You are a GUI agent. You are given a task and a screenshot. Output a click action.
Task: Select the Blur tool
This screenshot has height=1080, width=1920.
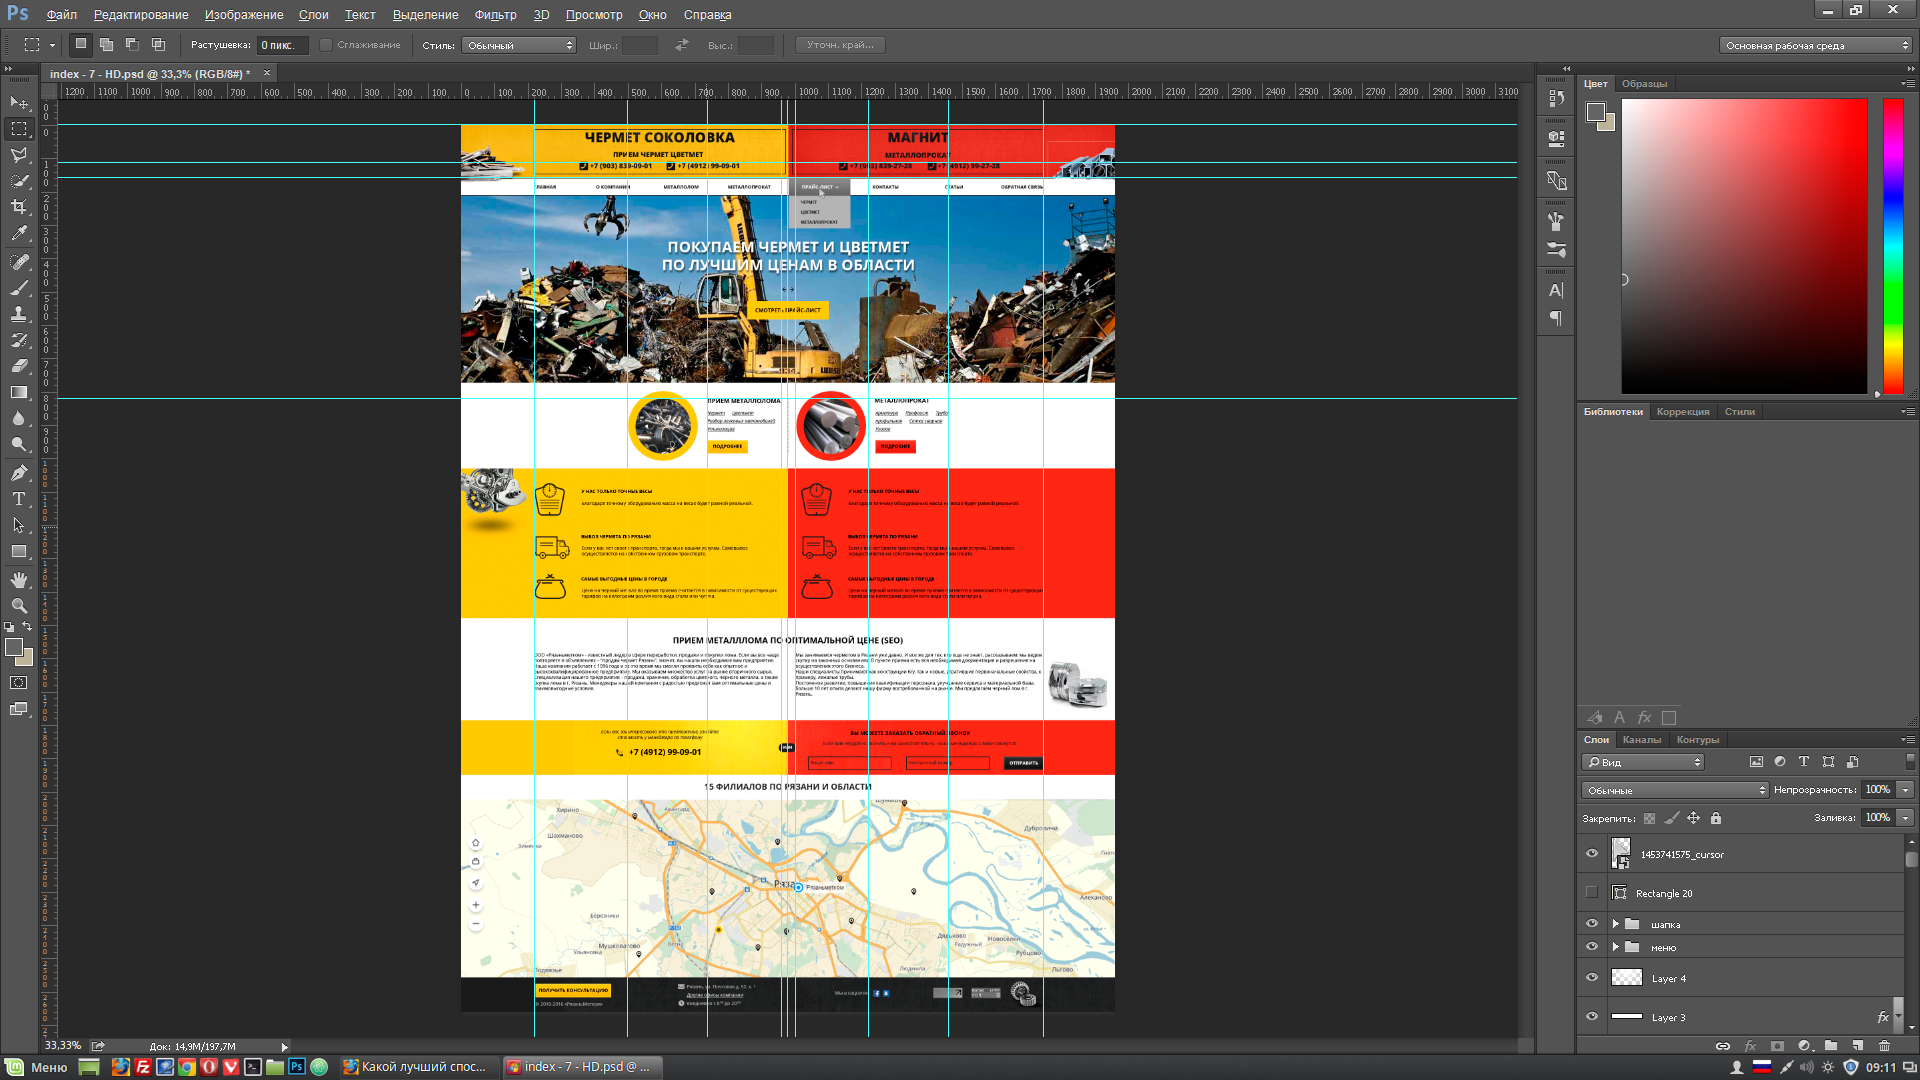19,418
